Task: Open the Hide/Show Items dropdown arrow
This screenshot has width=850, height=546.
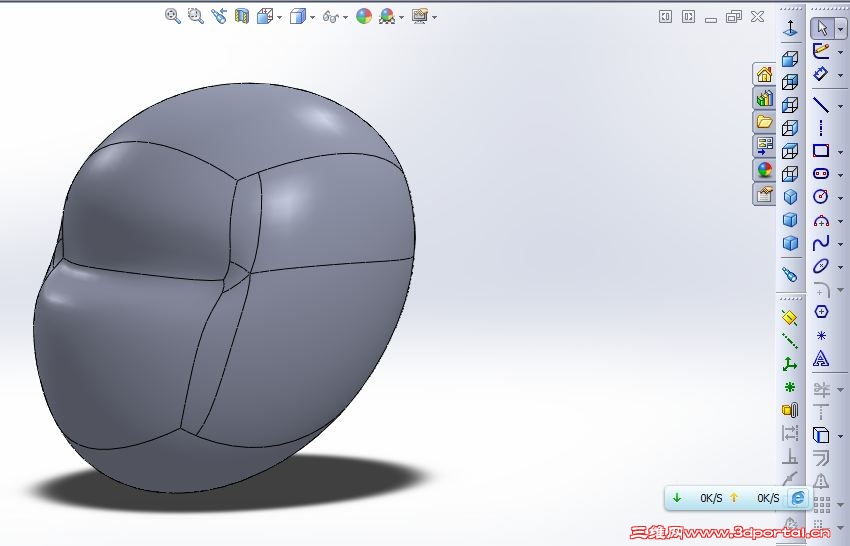Action: pyautogui.click(x=345, y=17)
